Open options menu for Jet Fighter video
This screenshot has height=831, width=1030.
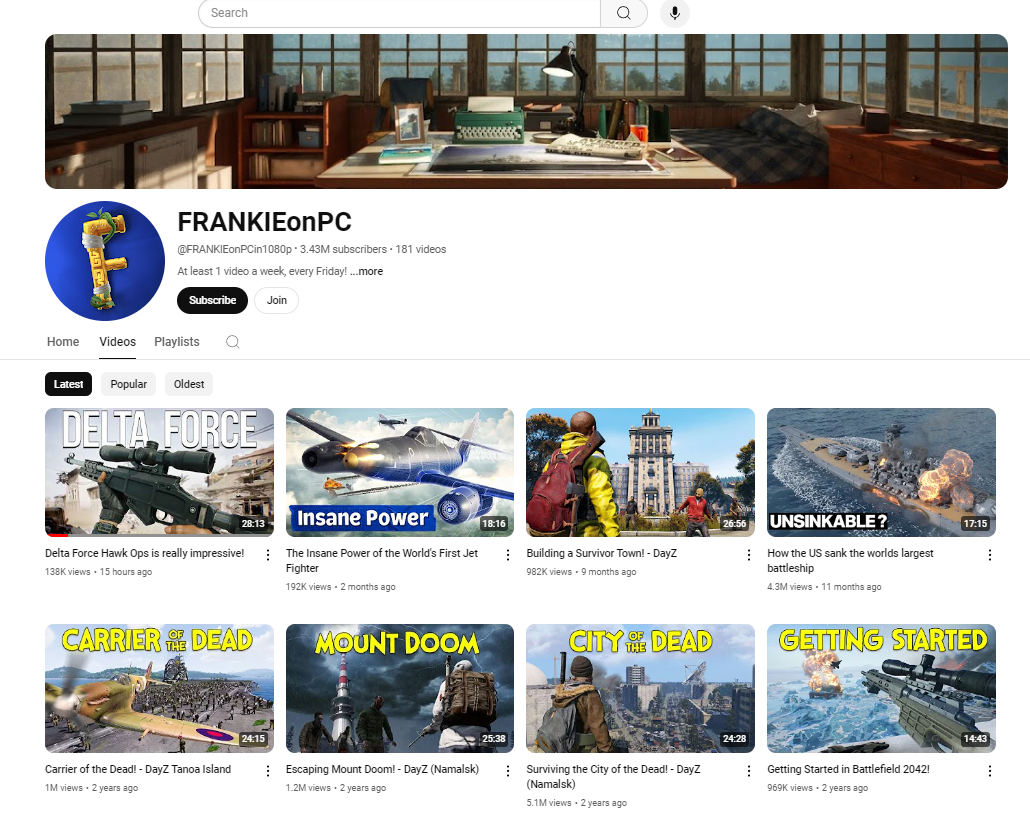(x=508, y=555)
